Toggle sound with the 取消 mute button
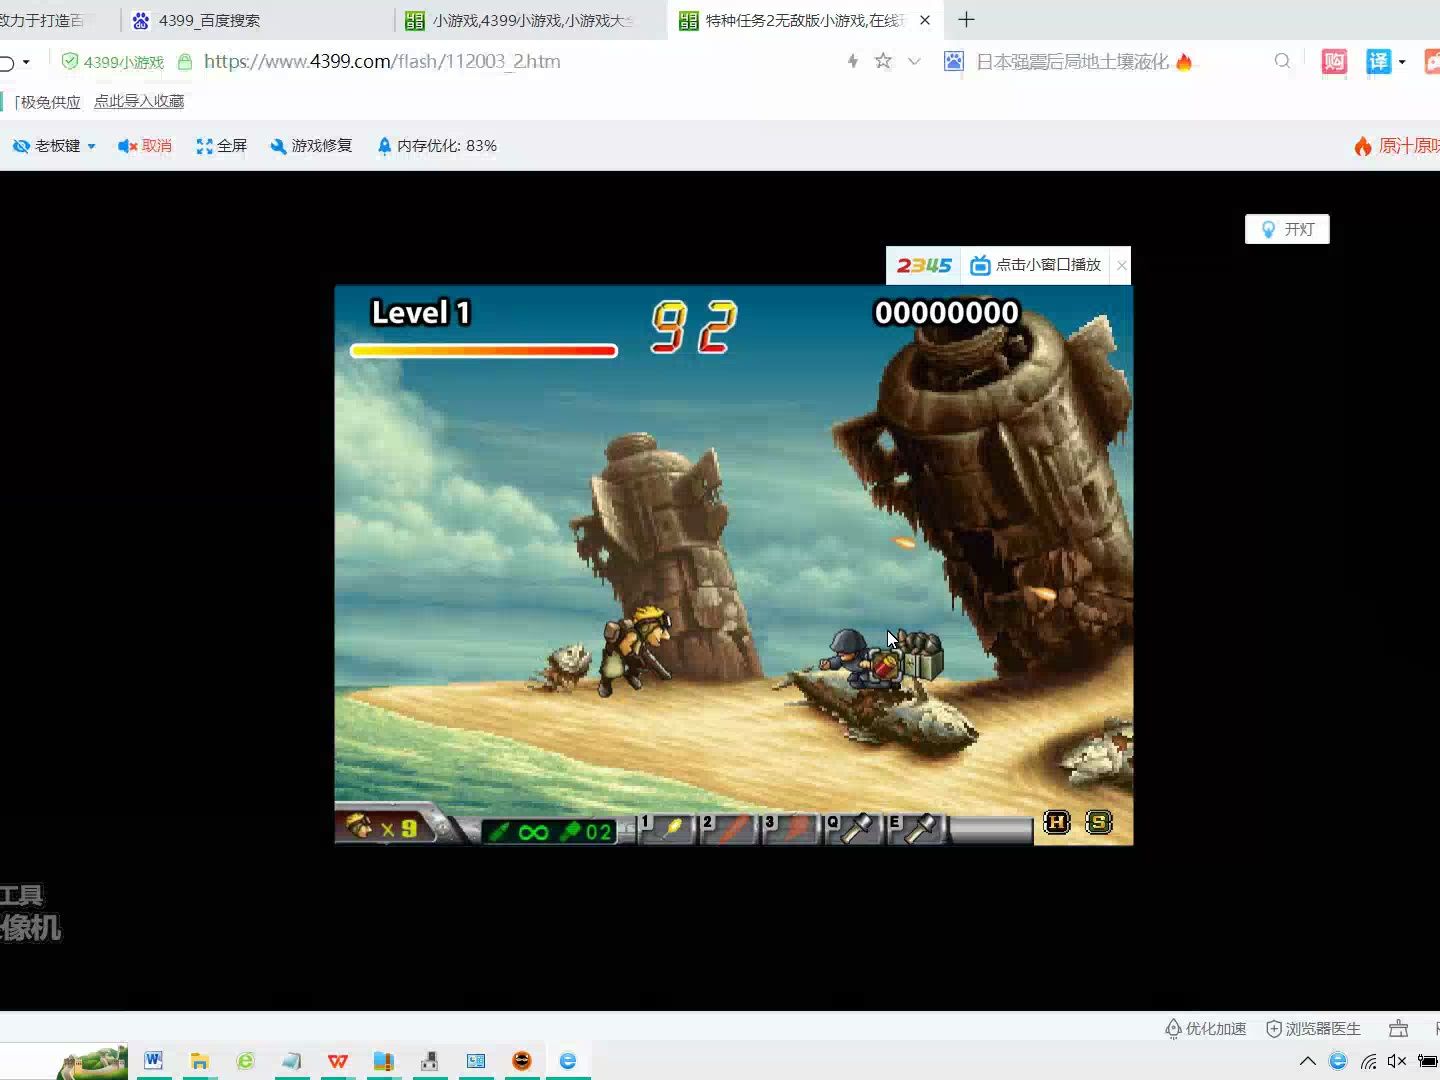1440x1080 pixels. point(145,146)
